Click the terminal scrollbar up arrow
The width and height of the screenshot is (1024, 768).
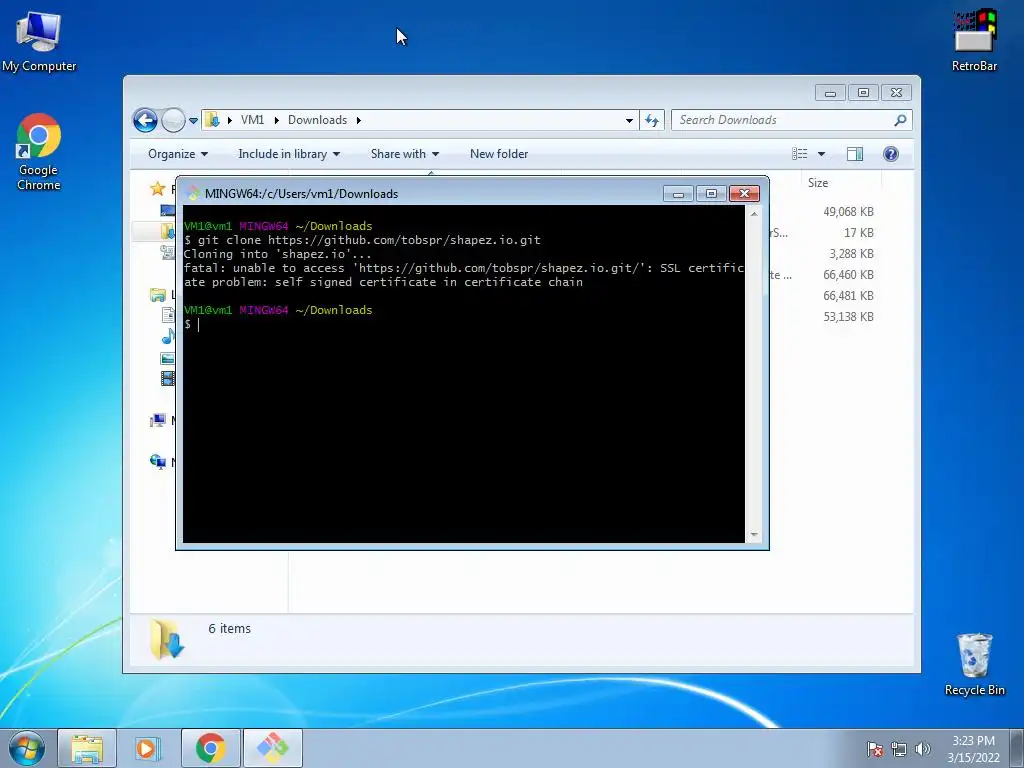click(x=754, y=214)
